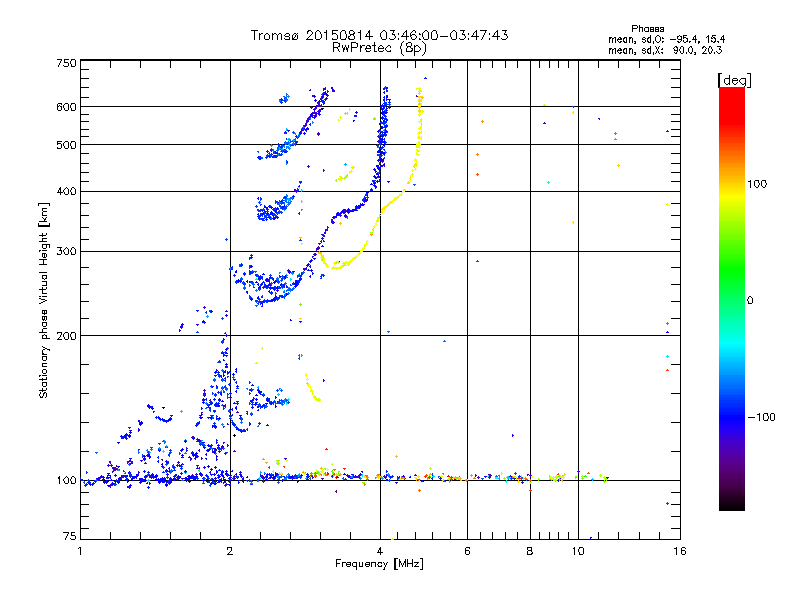Click the y-axis label '400'
Image resolution: width=800 pixels, height=600 pixels.
click(x=66, y=191)
